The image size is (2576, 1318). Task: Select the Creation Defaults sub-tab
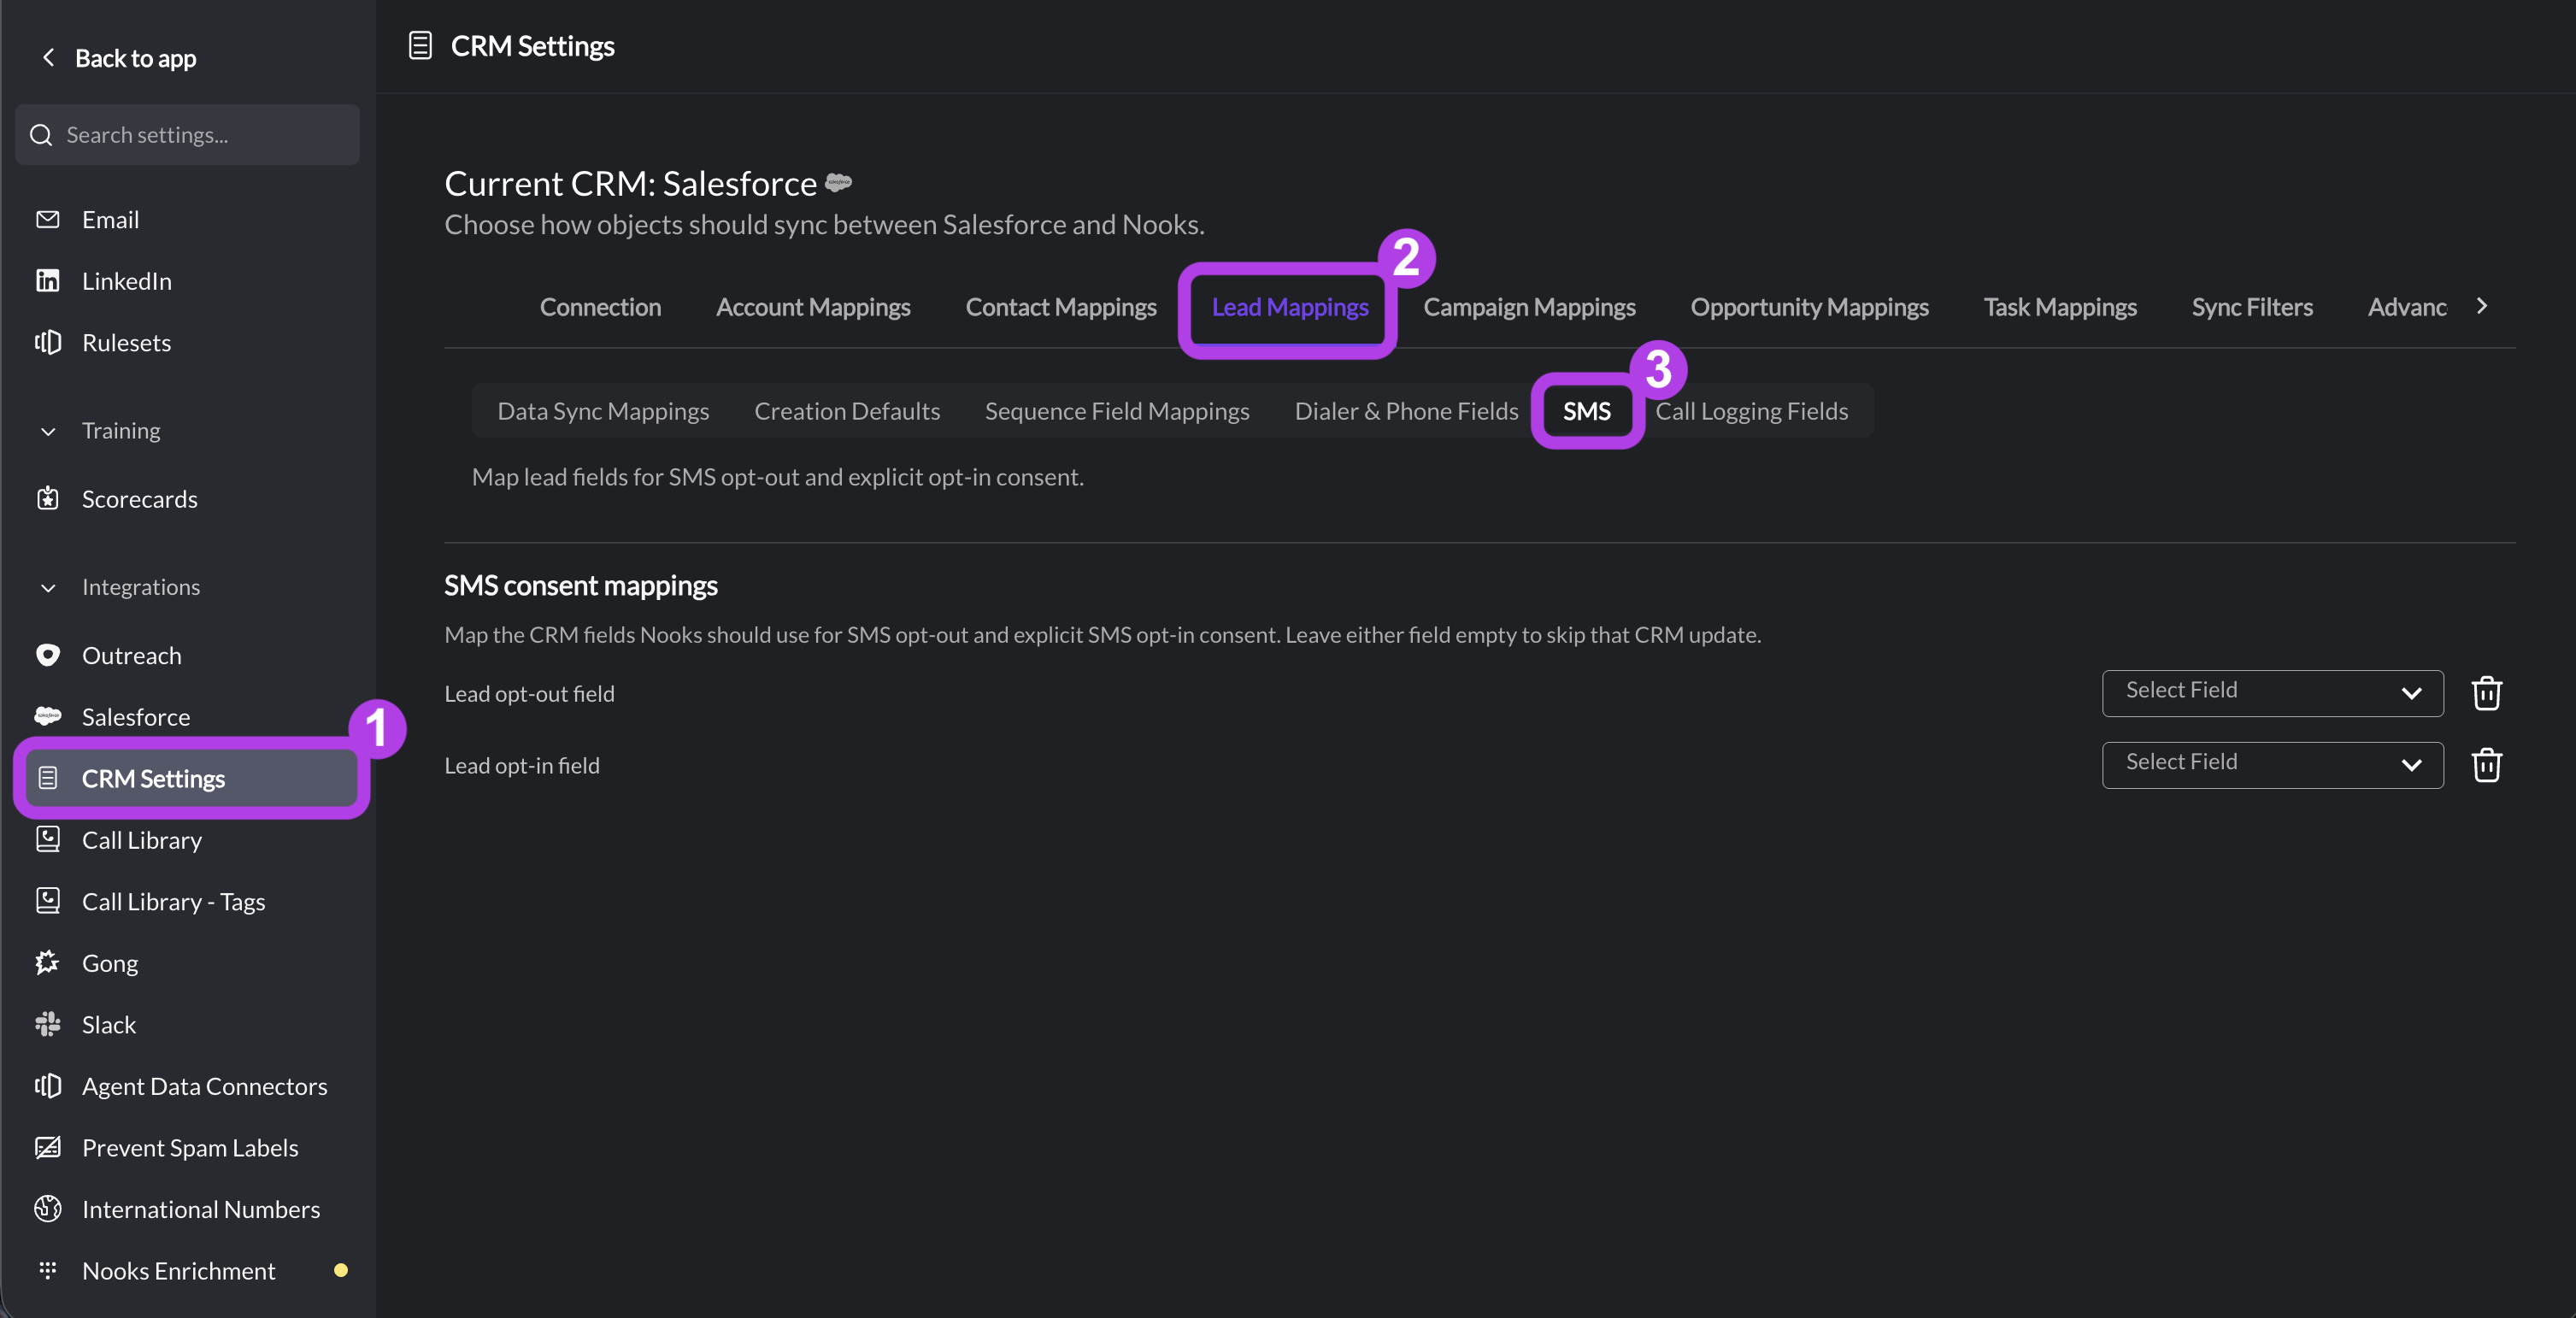tap(847, 411)
